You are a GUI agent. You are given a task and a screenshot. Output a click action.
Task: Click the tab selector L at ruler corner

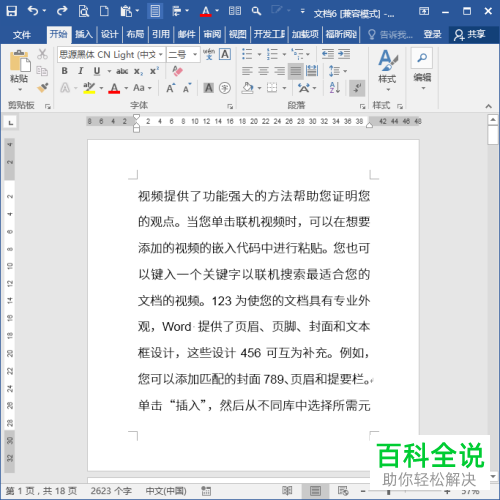point(11,123)
